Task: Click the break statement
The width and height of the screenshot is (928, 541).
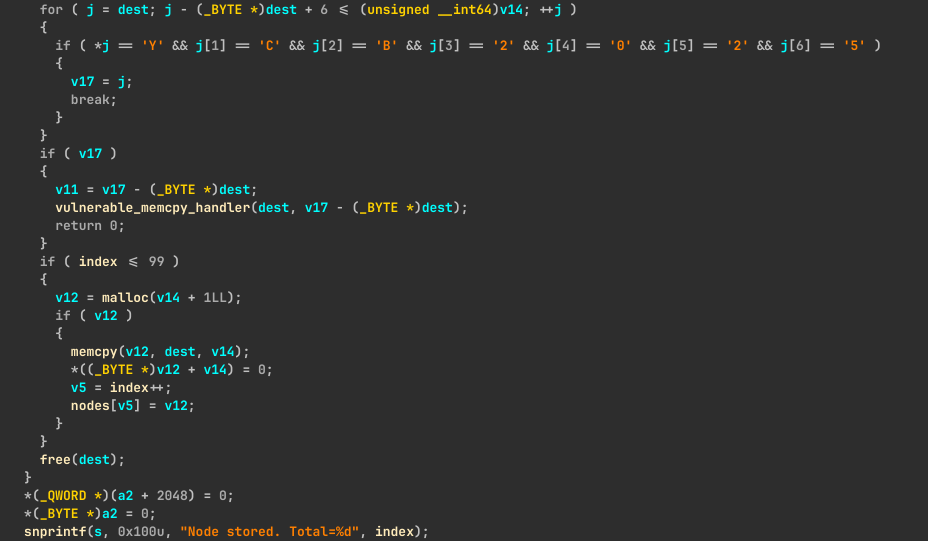Action: (x=93, y=99)
